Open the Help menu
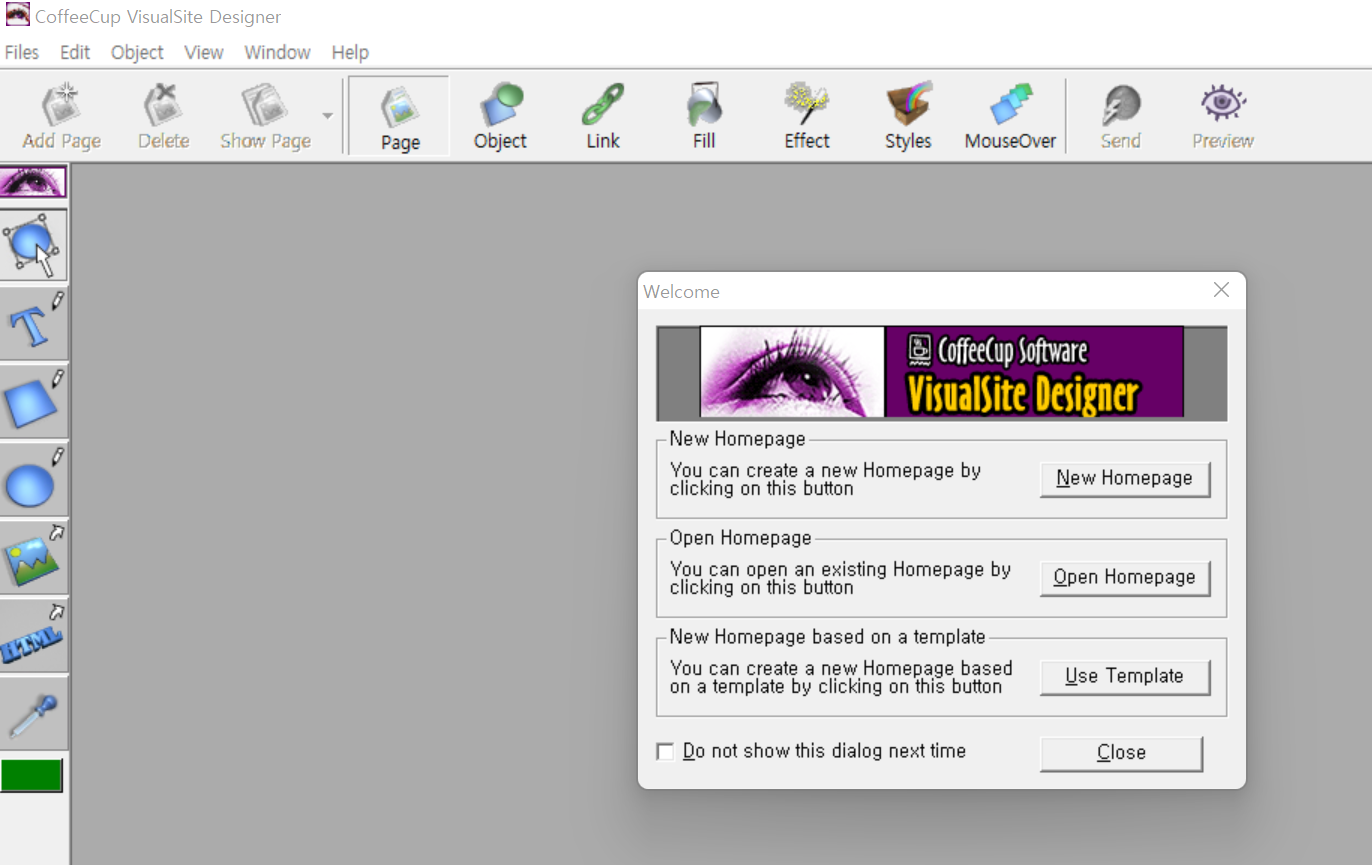1372x865 pixels. pos(350,52)
